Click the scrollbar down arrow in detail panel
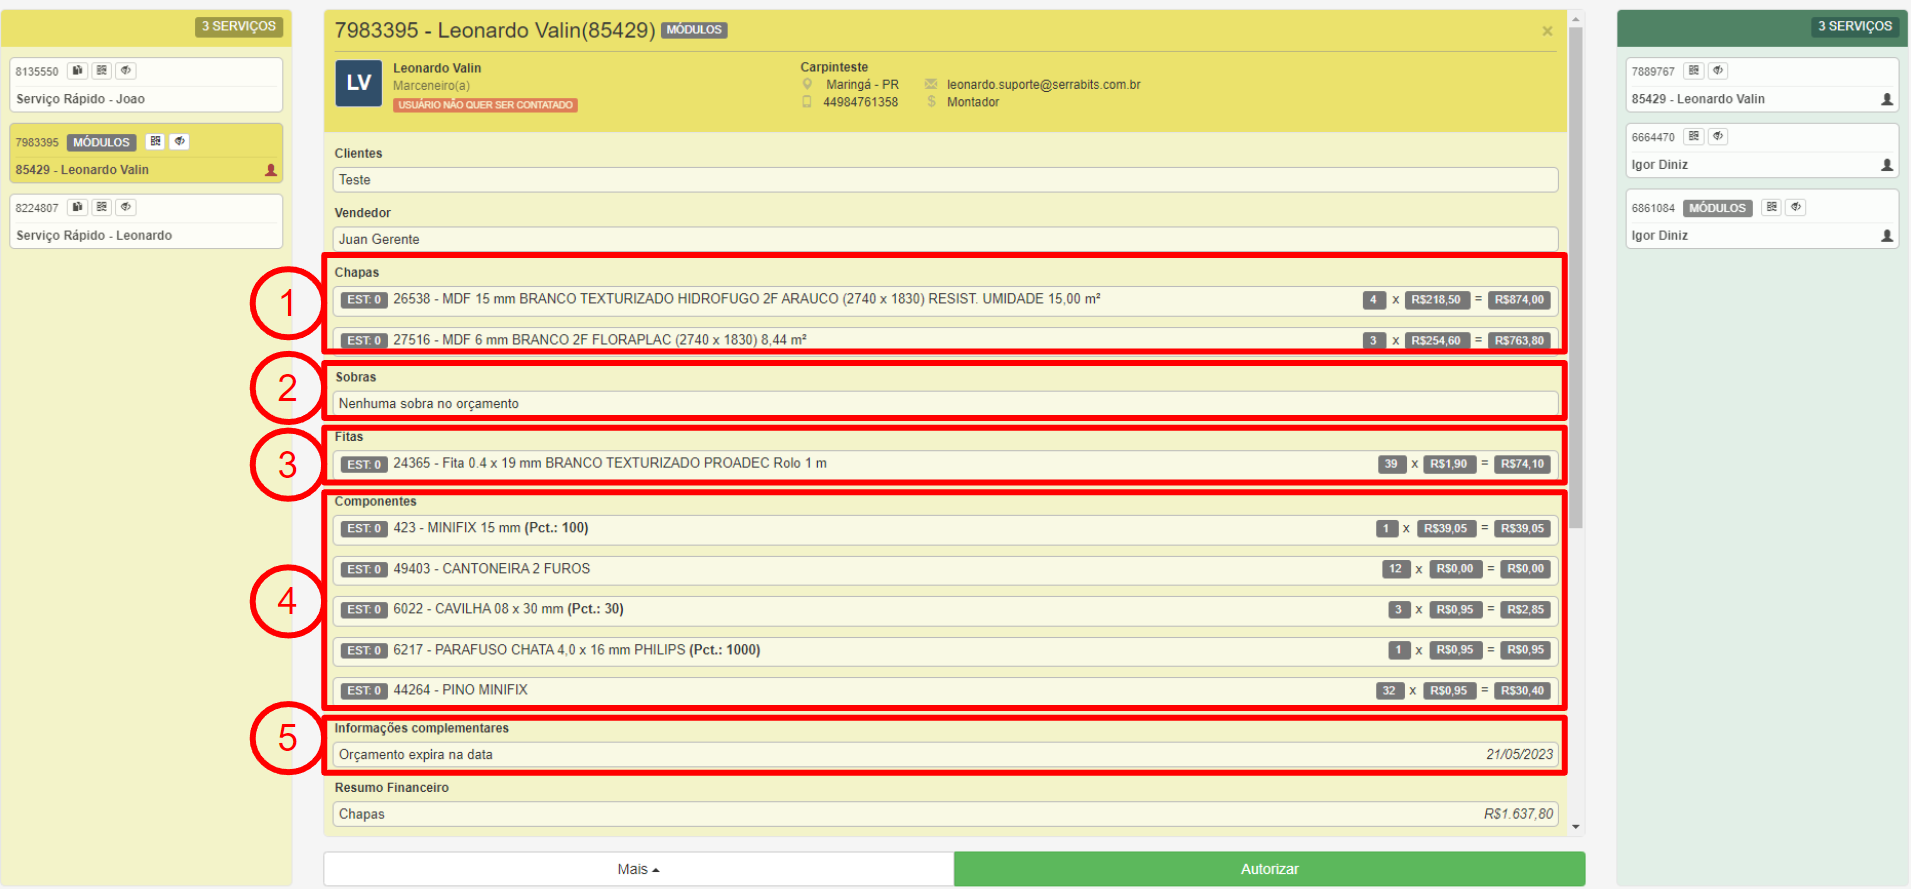This screenshot has width=1911, height=889. point(1576,827)
